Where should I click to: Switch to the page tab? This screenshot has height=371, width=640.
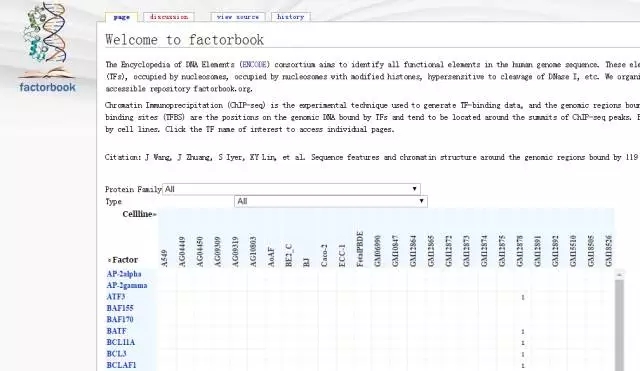point(122,17)
